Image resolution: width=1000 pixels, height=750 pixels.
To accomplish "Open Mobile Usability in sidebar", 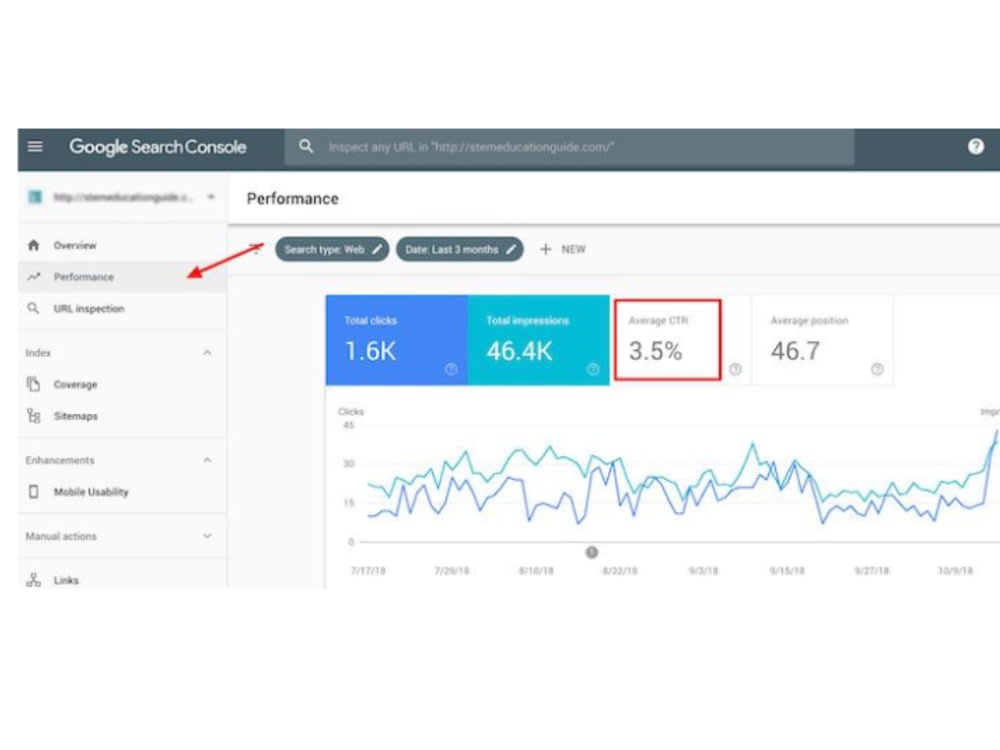I will [x=122, y=492].
